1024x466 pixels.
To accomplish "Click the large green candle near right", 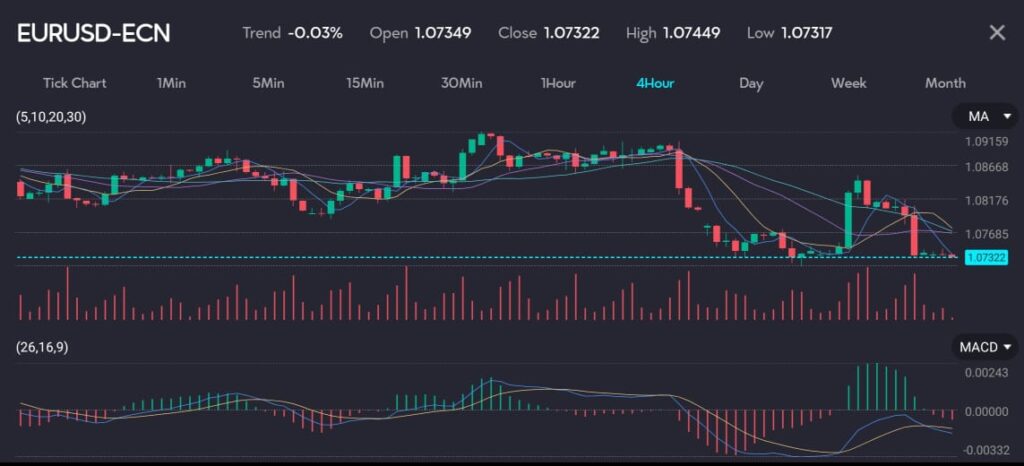I will [x=848, y=220].
